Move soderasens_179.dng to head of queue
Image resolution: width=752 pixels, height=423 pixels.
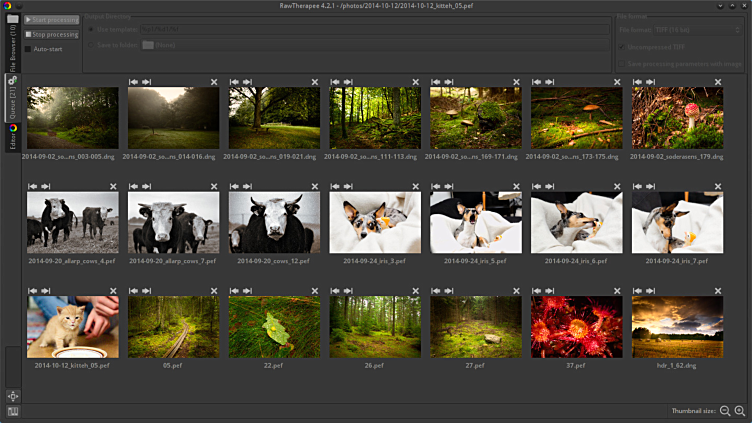click(x=636, y=82)
